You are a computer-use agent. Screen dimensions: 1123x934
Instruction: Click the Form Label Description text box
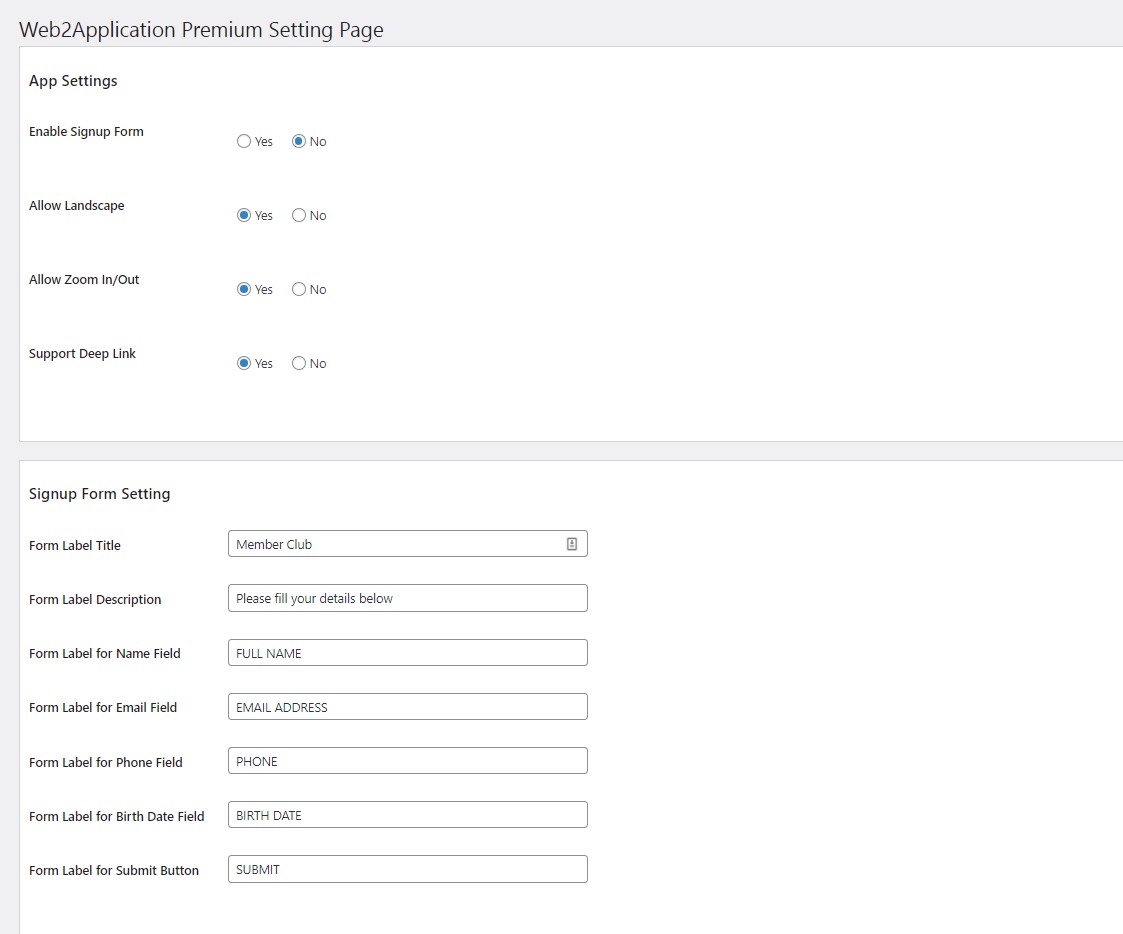pos(408,598)
